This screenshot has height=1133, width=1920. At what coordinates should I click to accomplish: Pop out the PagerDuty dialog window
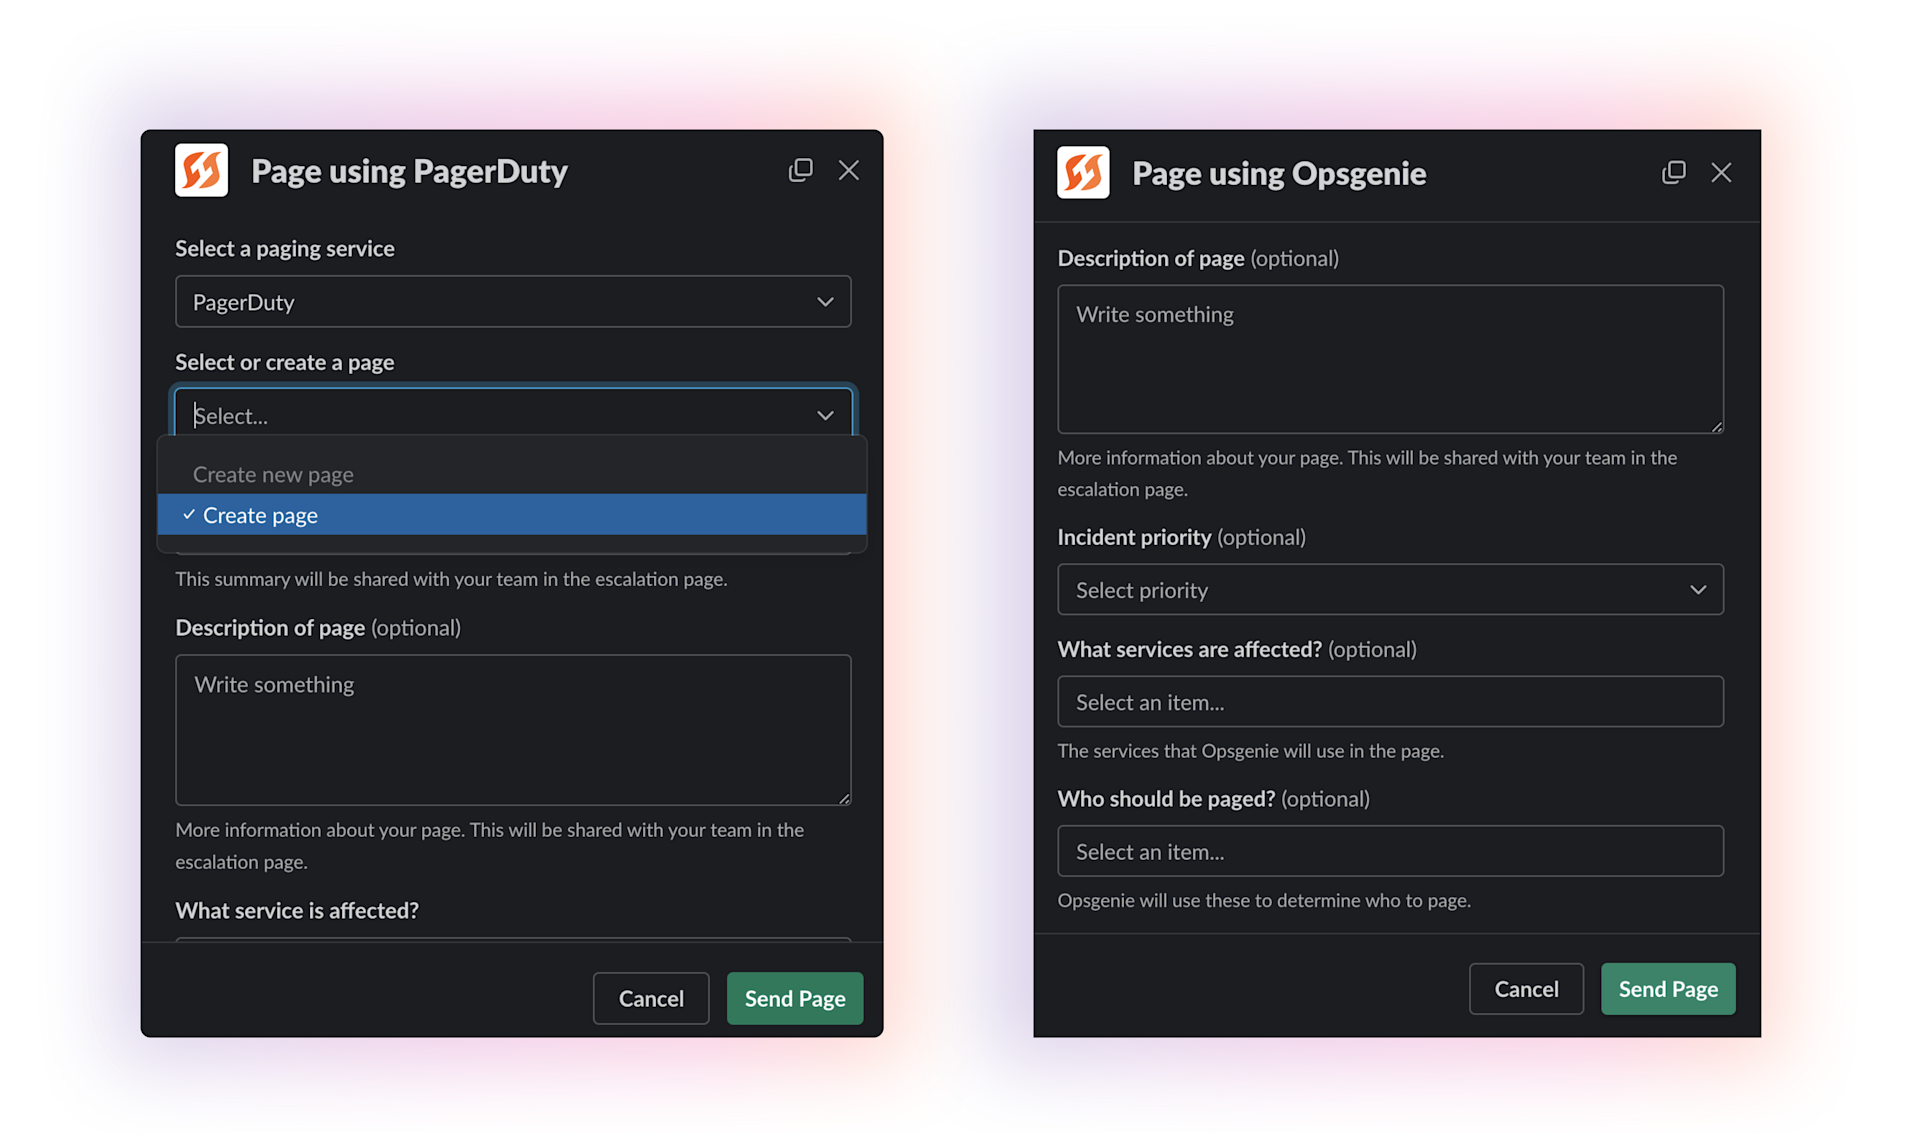click(800, 170)
